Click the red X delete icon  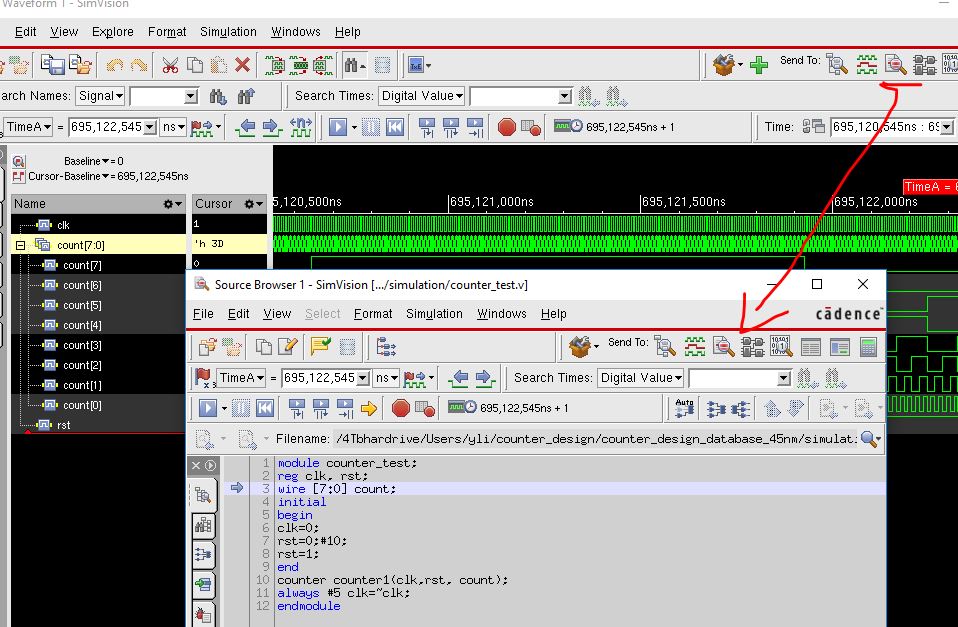(x=242, y=66)
